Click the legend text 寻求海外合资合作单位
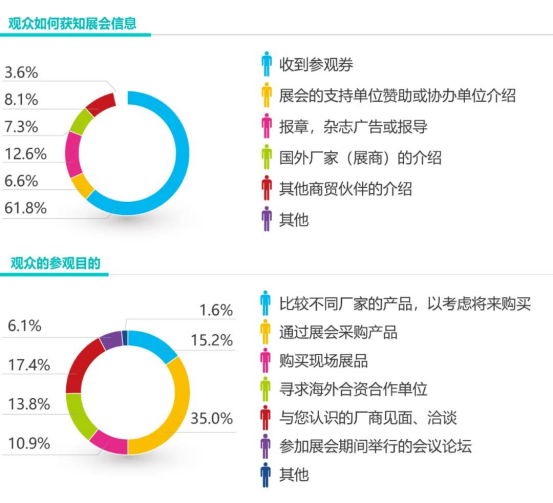 (353, 389)
